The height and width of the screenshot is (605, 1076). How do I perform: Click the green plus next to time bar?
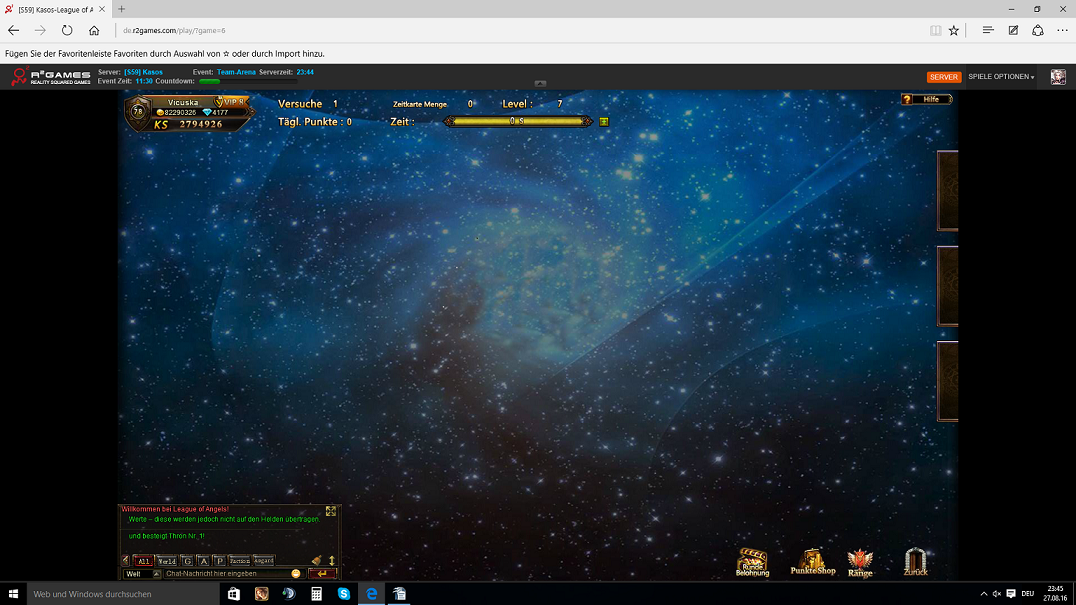(604, 121)
